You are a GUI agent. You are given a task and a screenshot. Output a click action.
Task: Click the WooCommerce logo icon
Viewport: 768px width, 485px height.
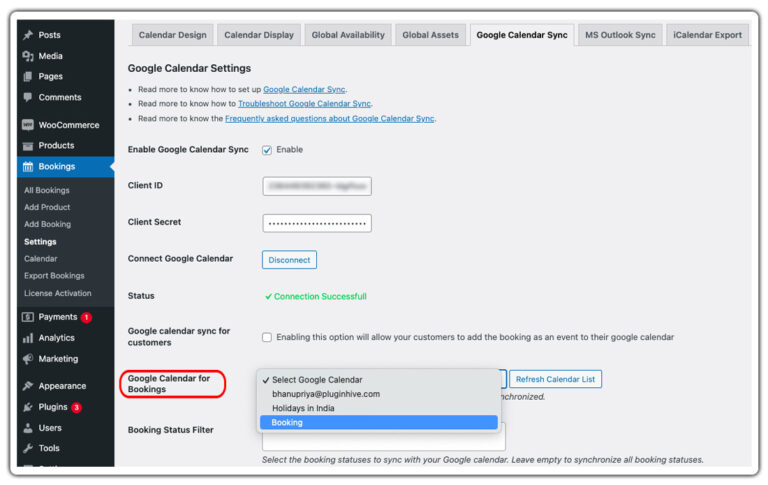click(x=28, y=125)
